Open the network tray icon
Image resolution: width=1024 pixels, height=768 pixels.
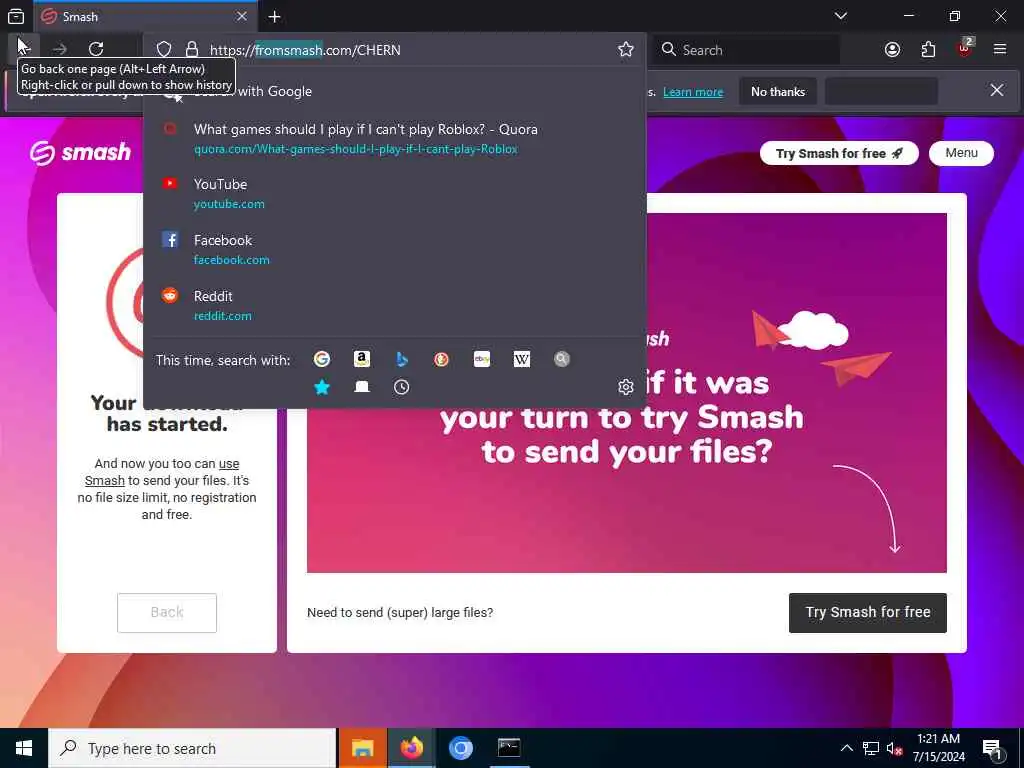871,748
